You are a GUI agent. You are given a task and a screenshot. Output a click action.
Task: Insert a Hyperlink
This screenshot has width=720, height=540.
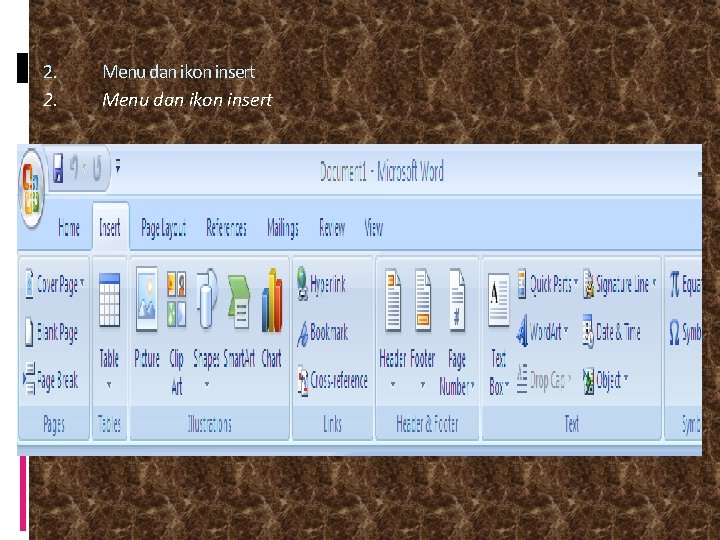[321, 284]
